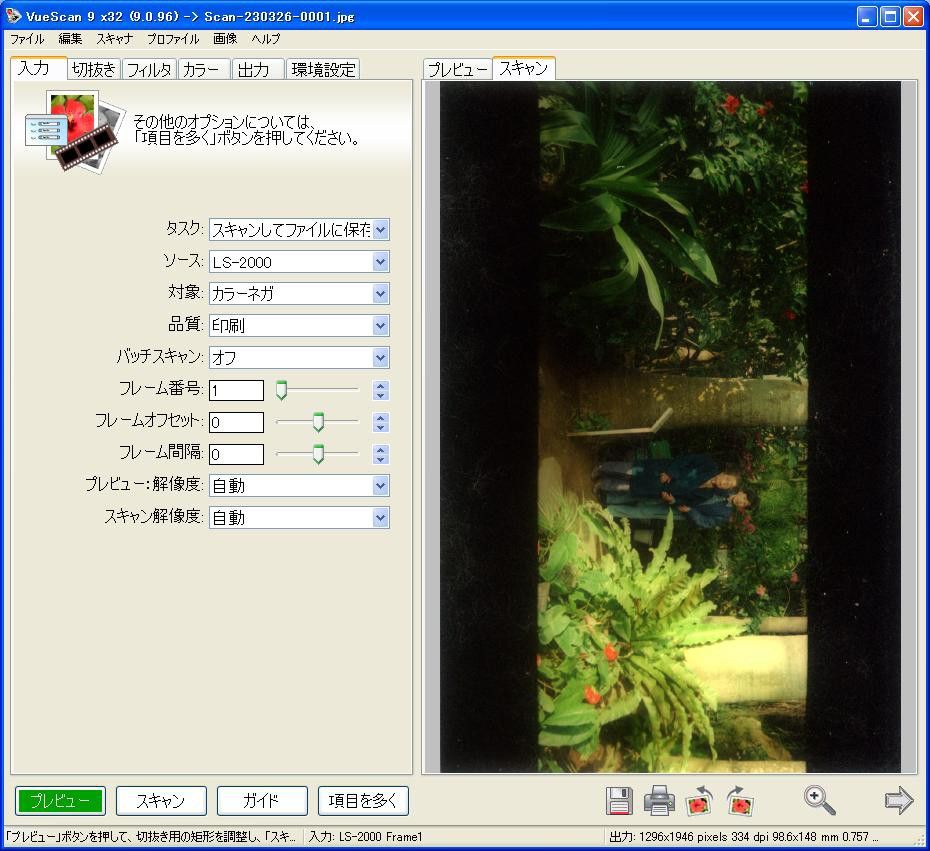Click the printer icon
Image resolution: width=930 pixels, height=851 pixels.
[x=660, y=801]
